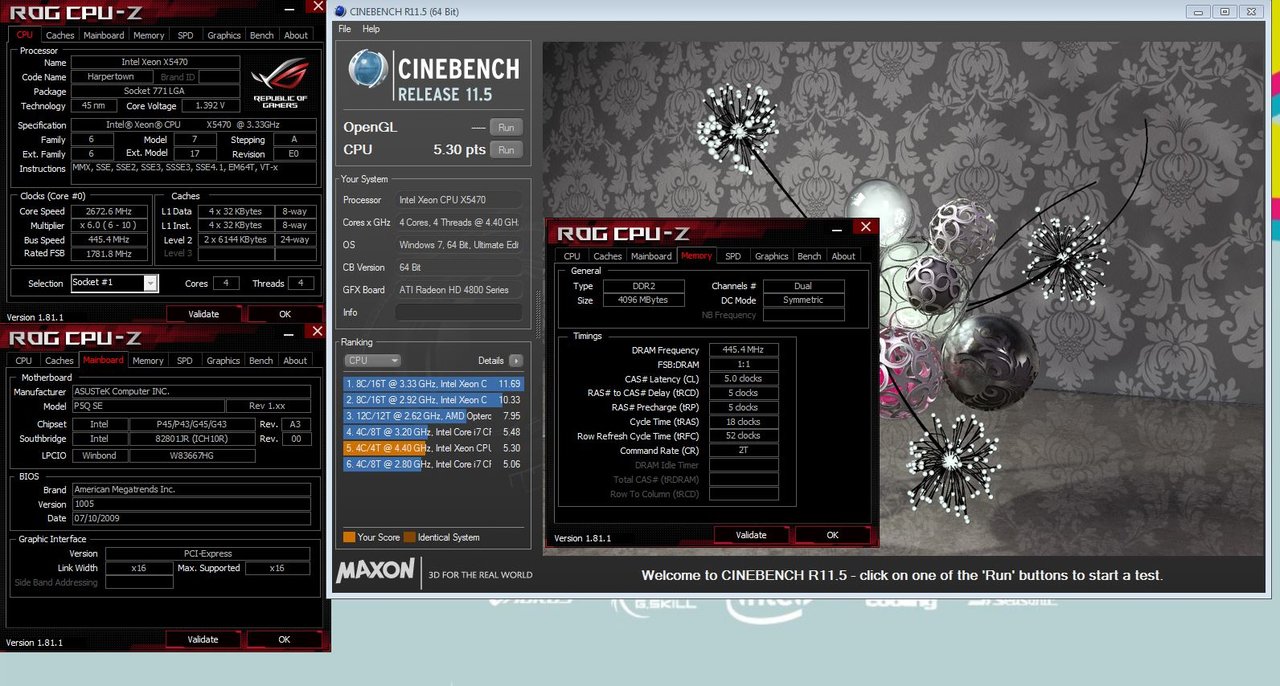Switch to Caches tab in Processor CPU-Z window

[x=60, y=35]
